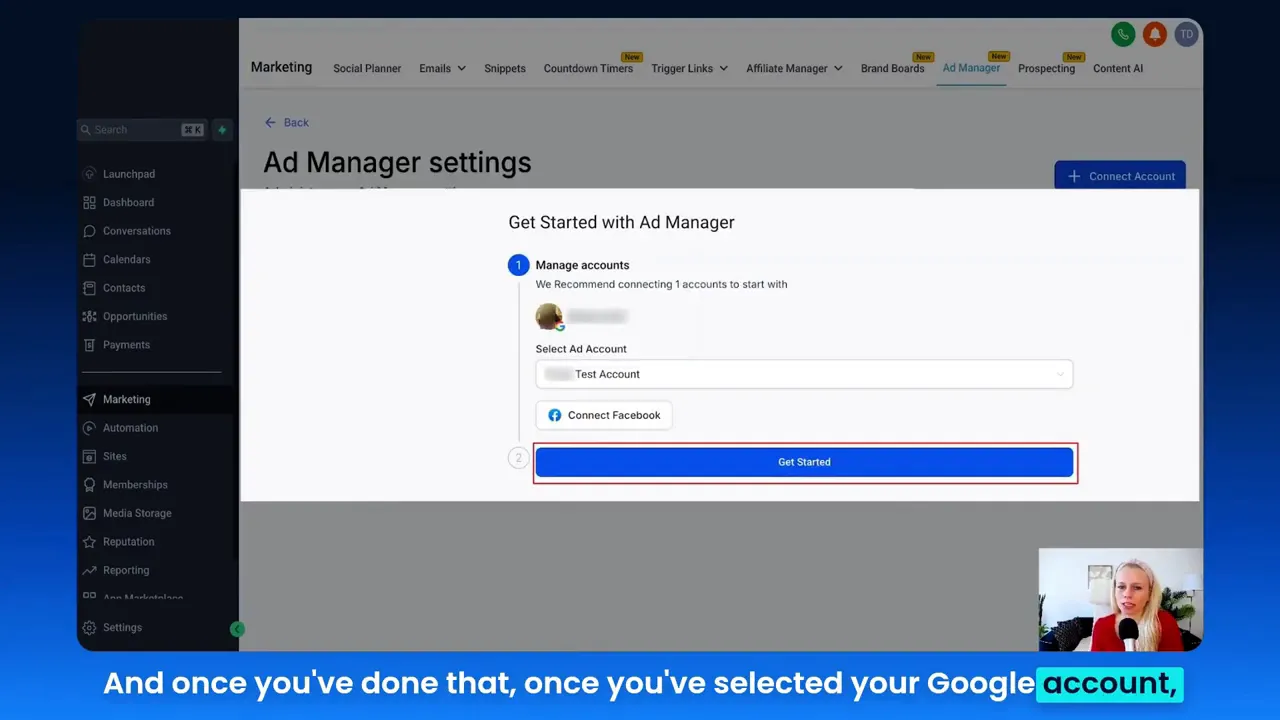
Task: Click the Conversations chat bubble icon
Action: (90, 231)
